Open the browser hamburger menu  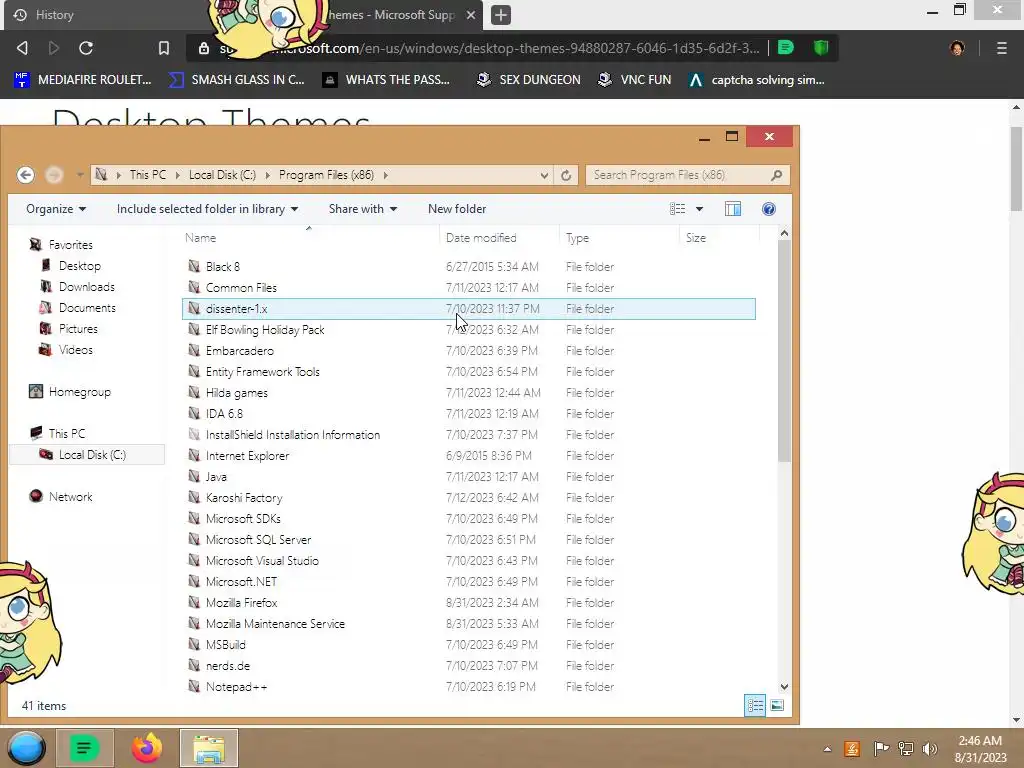point(1002,48)
